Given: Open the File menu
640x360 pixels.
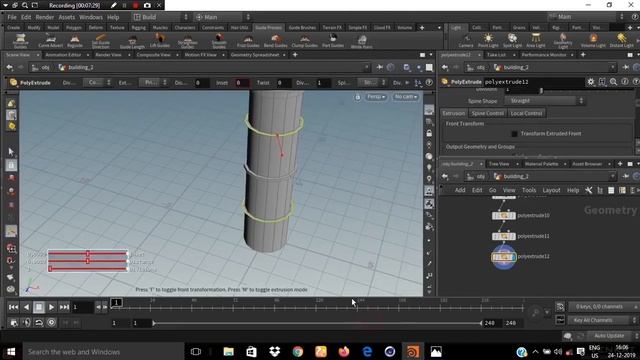Looking at the screenshot, I should tap(12, 17).
